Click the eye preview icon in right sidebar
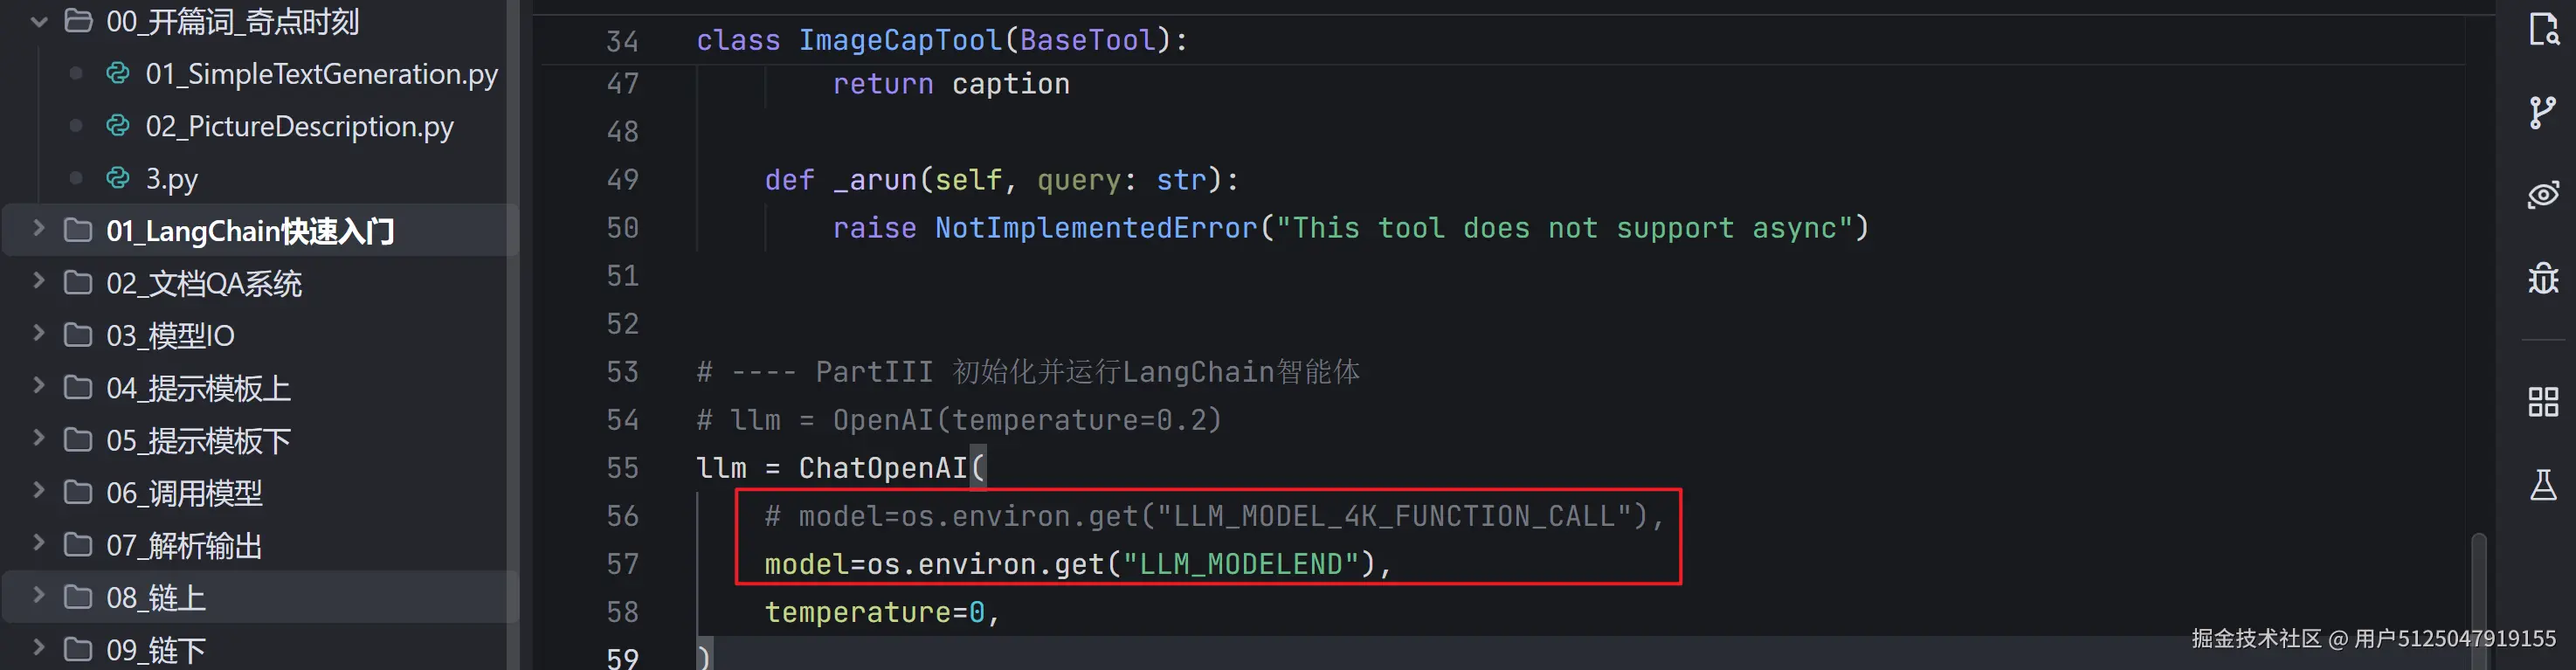This screenshot has width=2576, height=670. [2543, 194]
